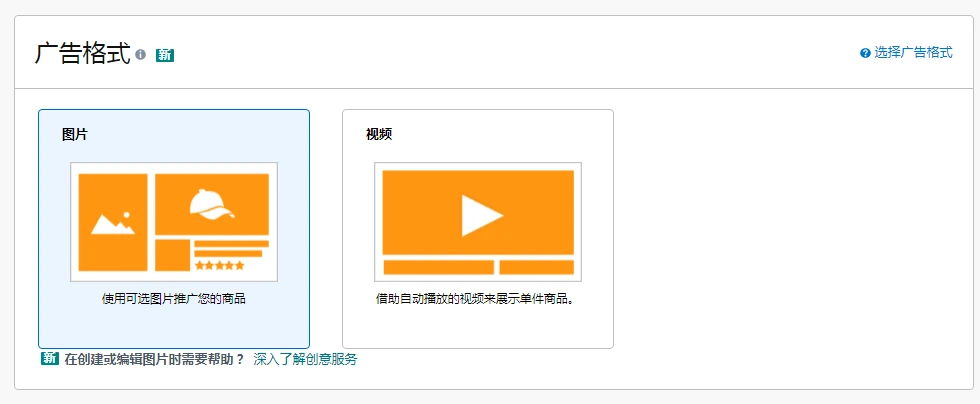Click the 在创建或编辑图片时需要帮助 prompt text
This screenshot has height=404, width=980.
154,359
